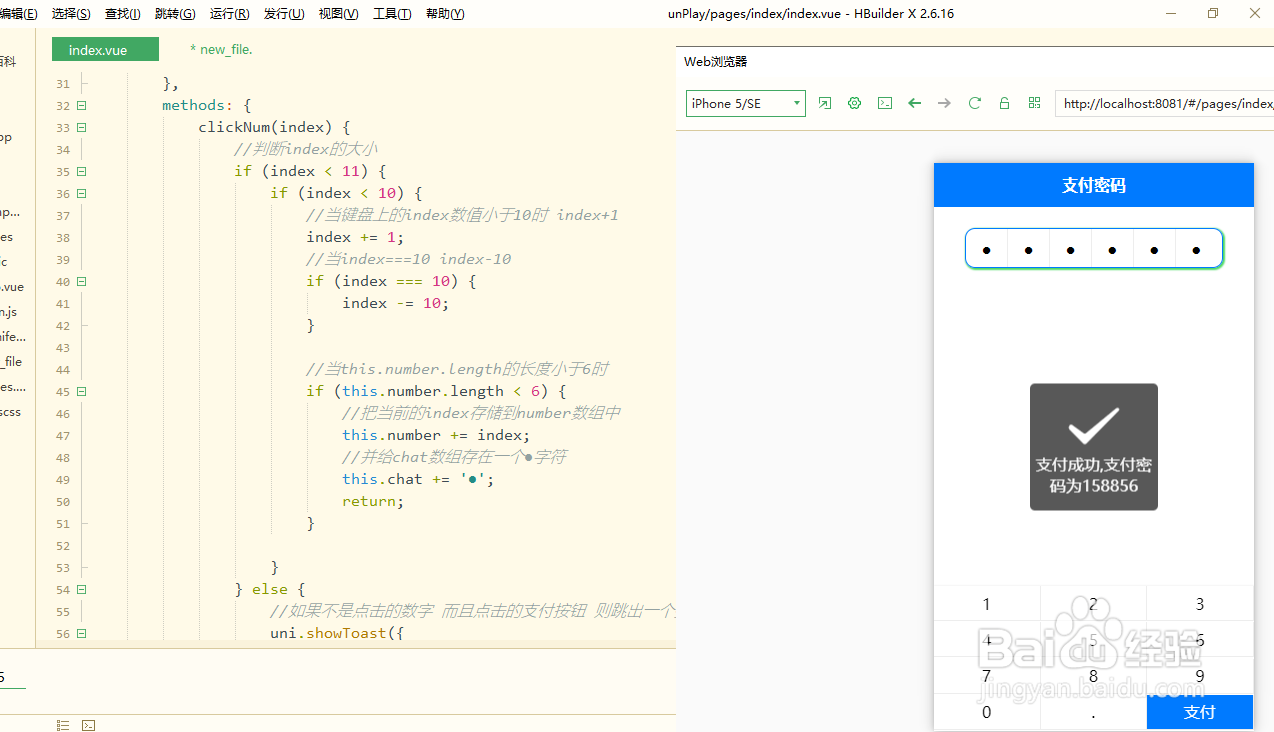Select the n.js file in project sidebar

coord(9,311)
